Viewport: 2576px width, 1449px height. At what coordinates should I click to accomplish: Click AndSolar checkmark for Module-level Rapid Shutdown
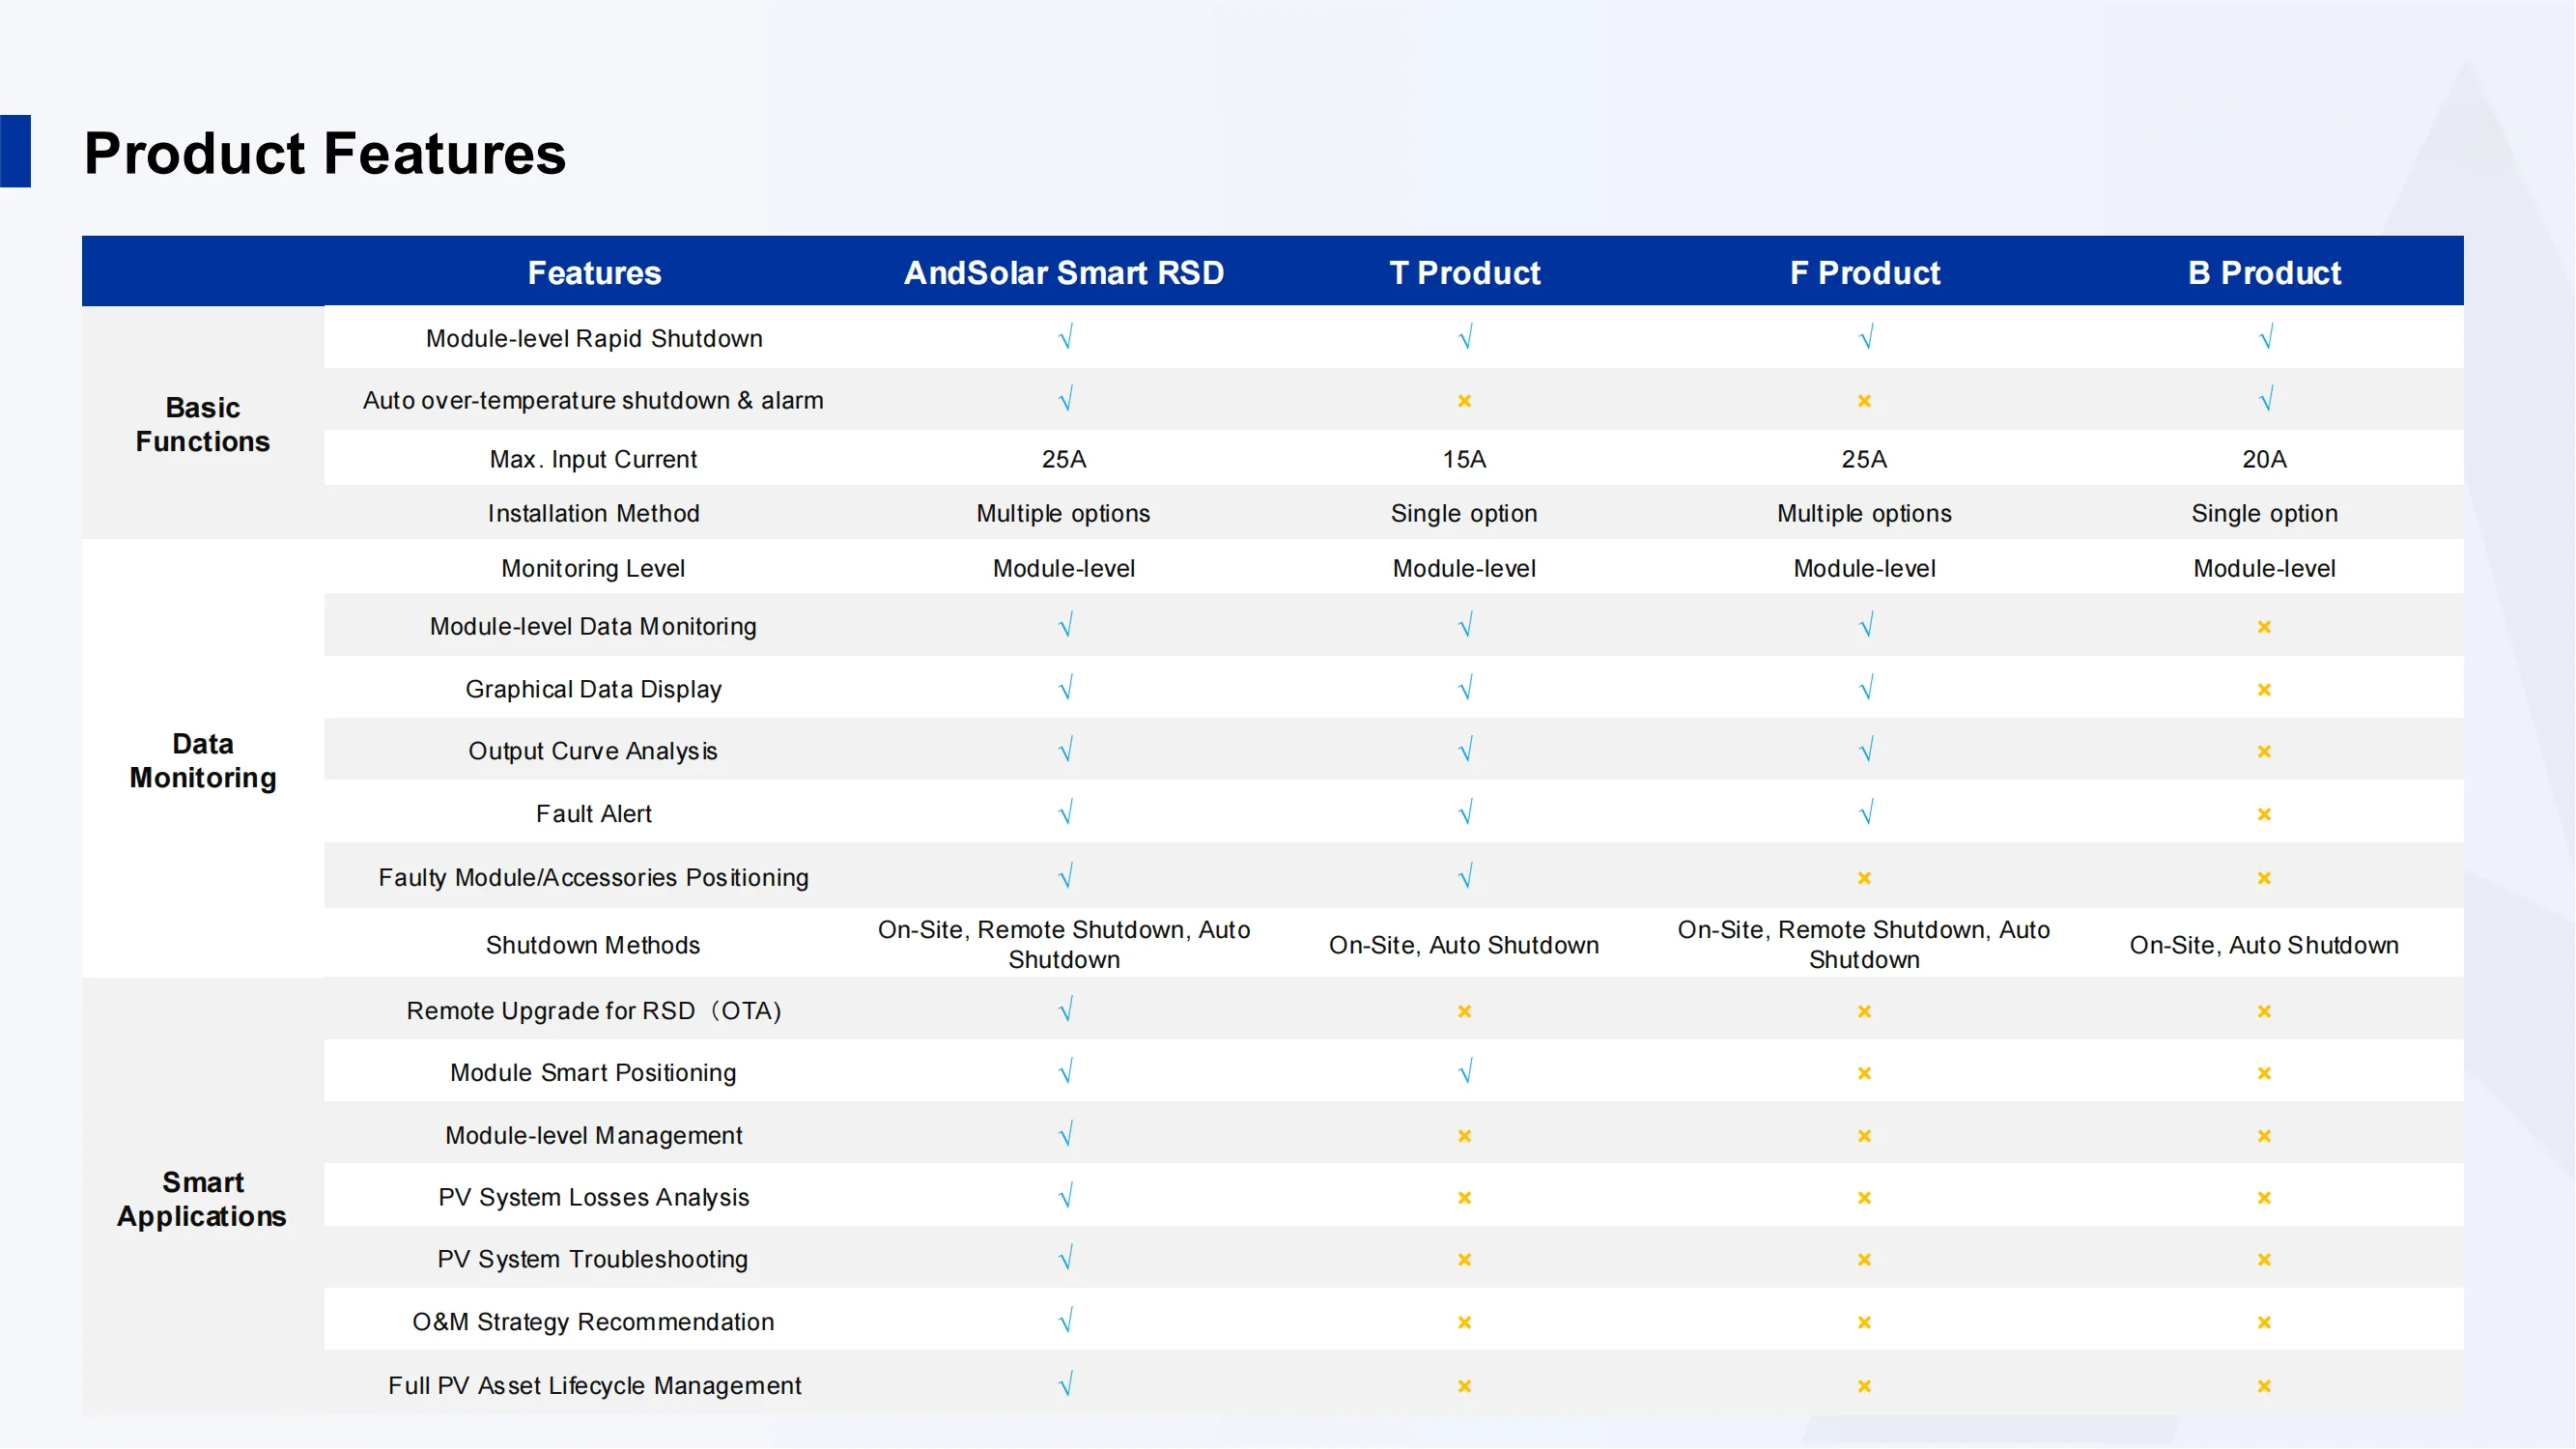[1065, 338]
